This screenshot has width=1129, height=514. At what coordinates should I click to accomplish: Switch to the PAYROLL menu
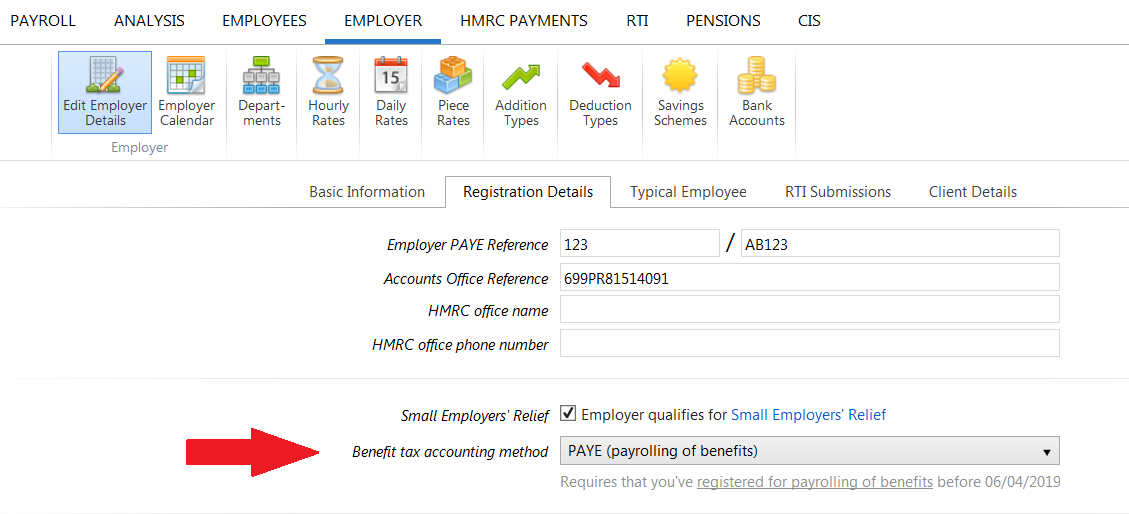click(42, 21)
